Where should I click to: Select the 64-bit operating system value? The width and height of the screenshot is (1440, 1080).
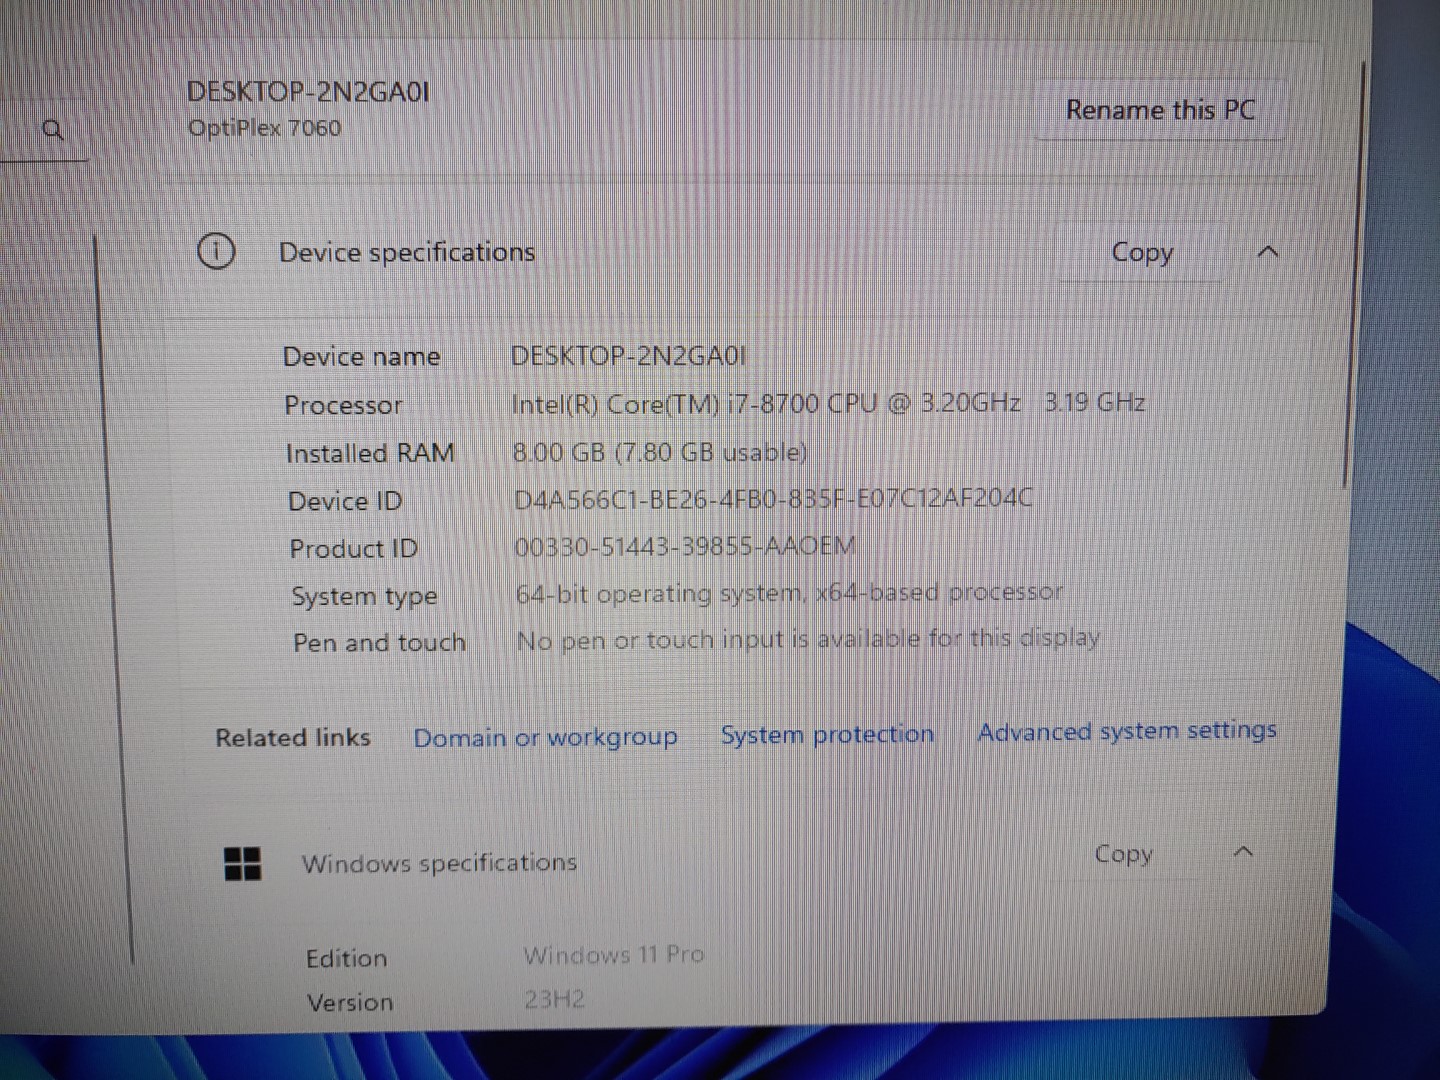tap(789, 594)
